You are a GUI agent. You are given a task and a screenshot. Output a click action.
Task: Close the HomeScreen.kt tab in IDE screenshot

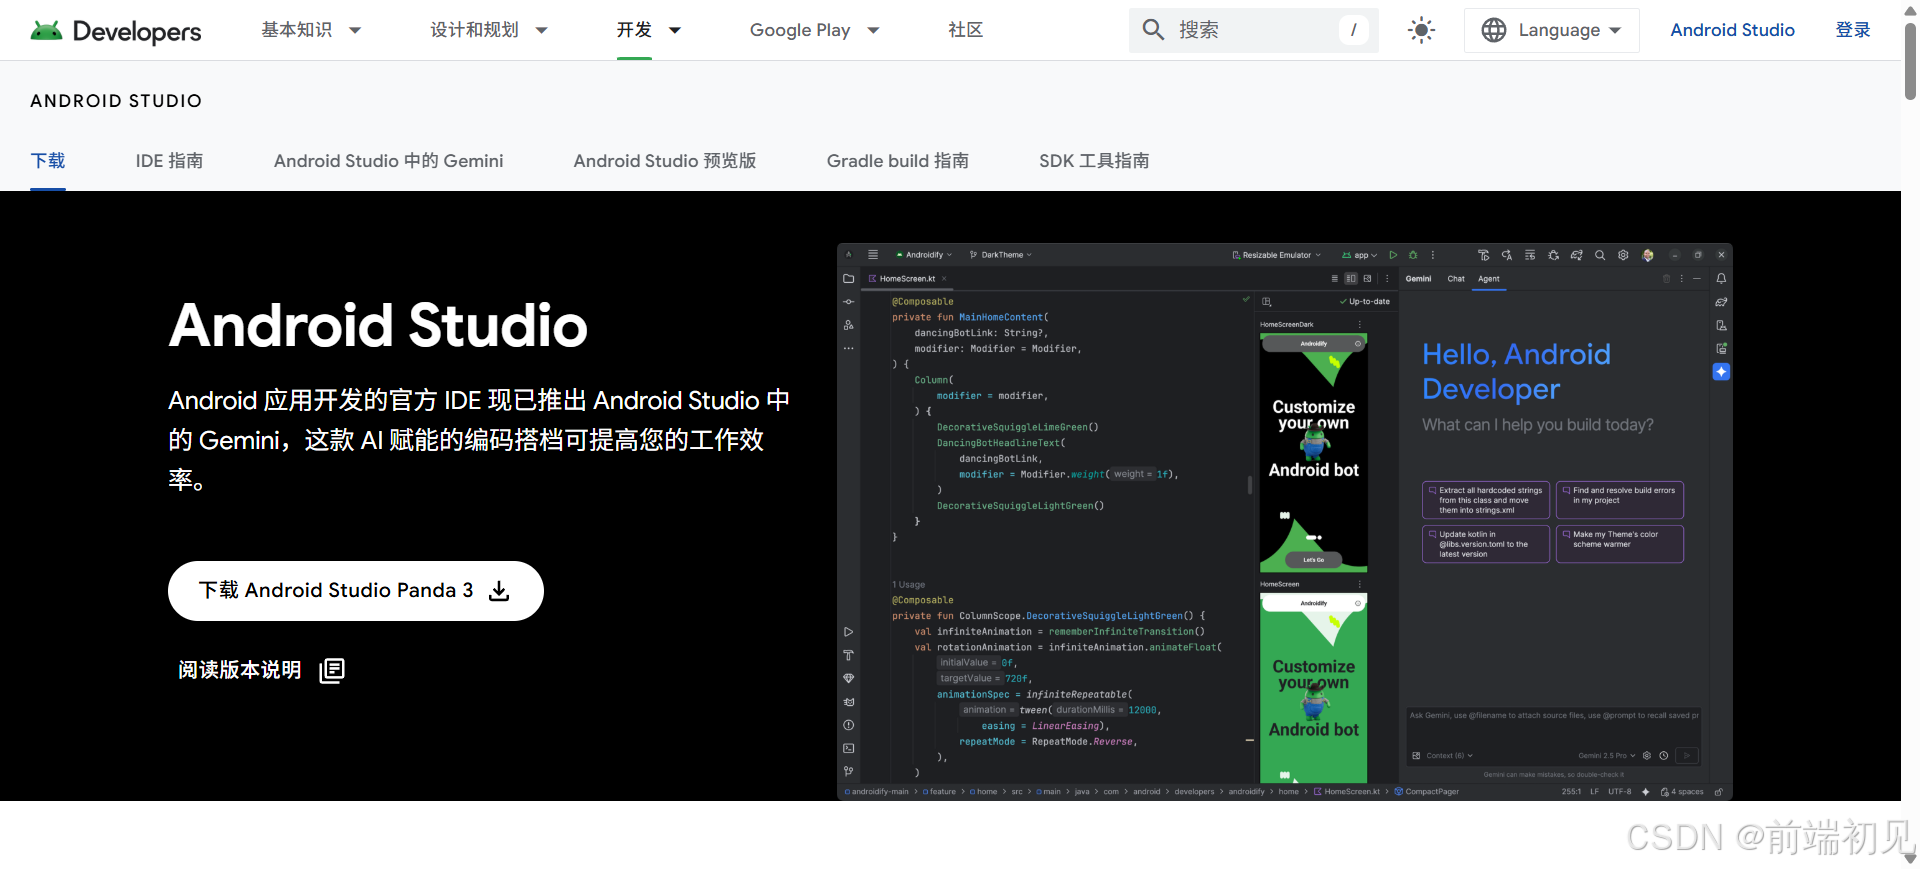pos(944,279)
